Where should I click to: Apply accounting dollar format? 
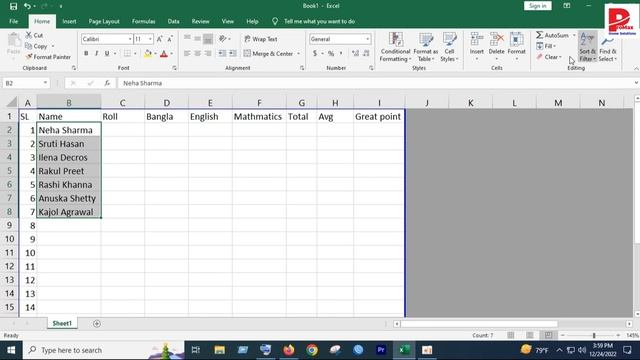(315, 53)
